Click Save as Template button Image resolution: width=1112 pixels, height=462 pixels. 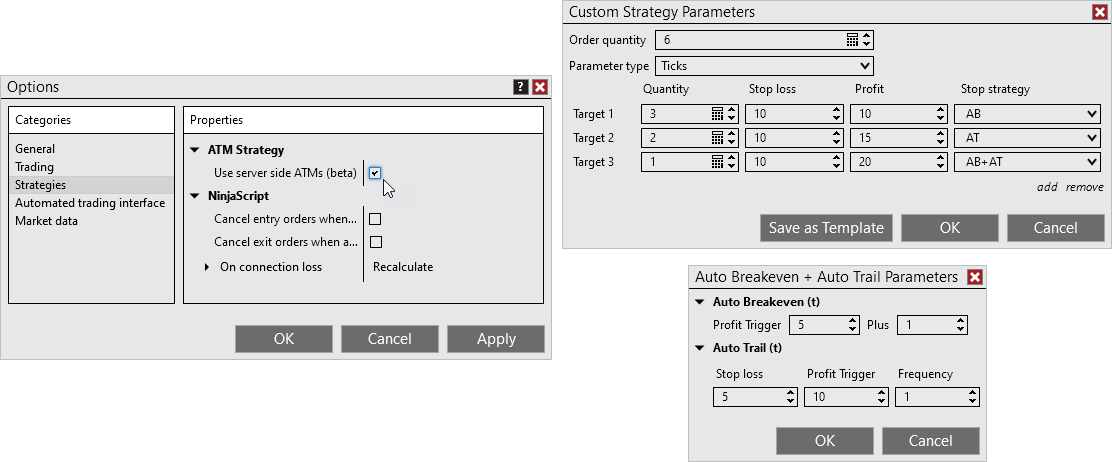826,228
